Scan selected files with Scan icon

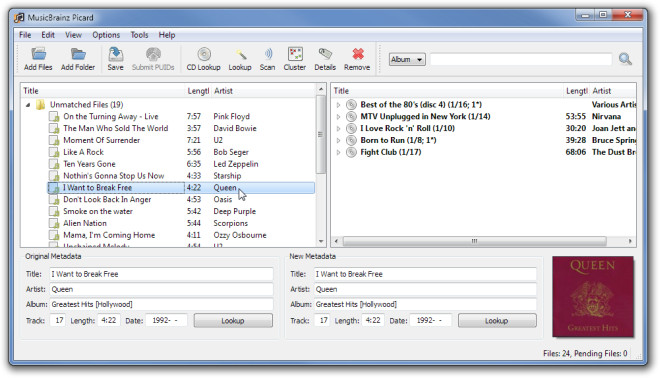tap(268, 54)
